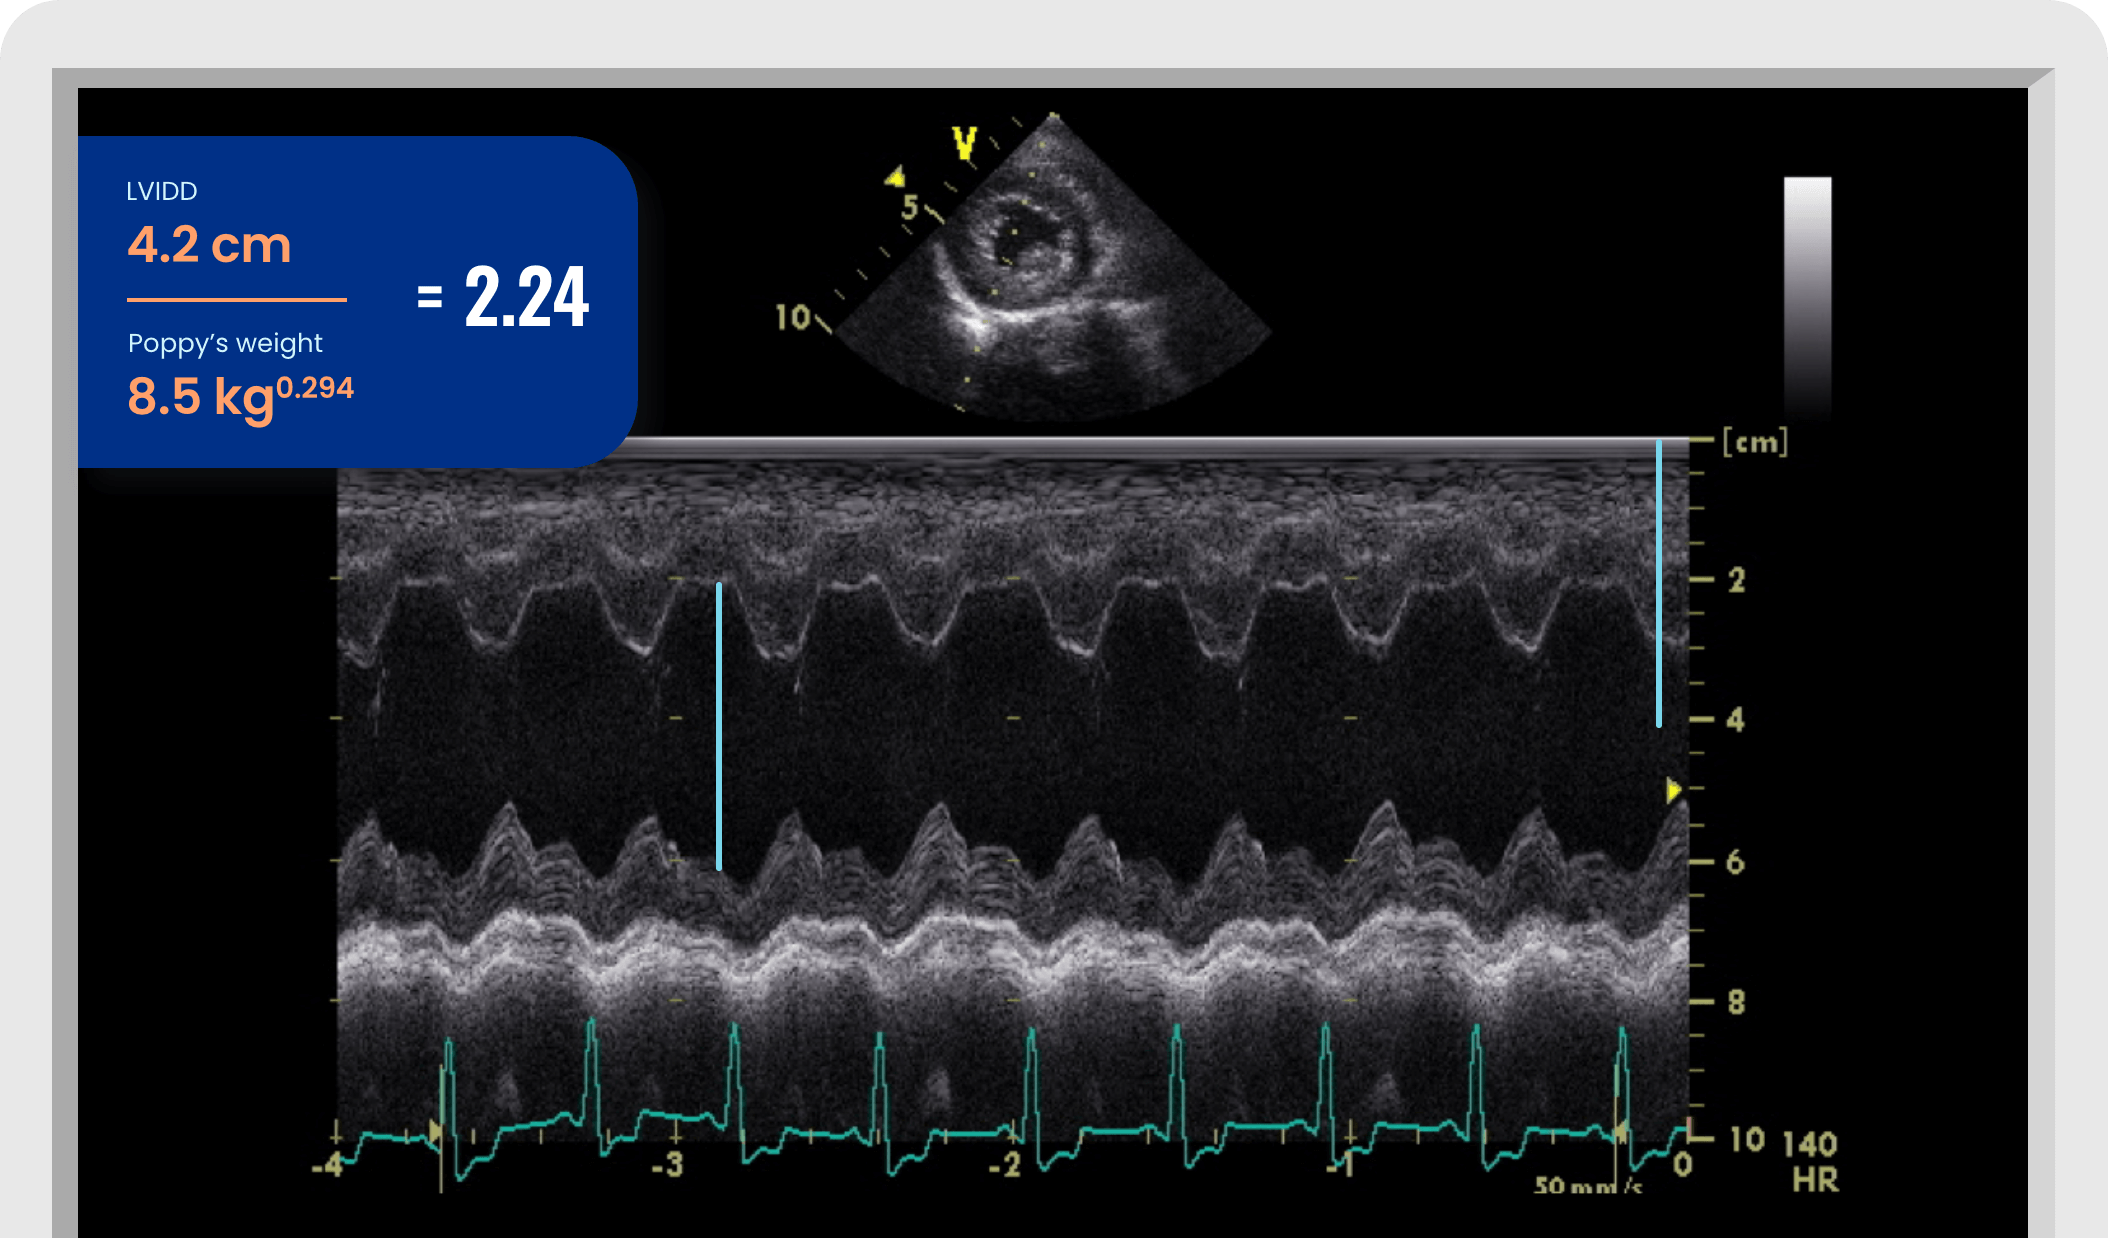2108x1238 pixels.
Task: Click depth scale mark '4'
Action: tap(1736, 719)
